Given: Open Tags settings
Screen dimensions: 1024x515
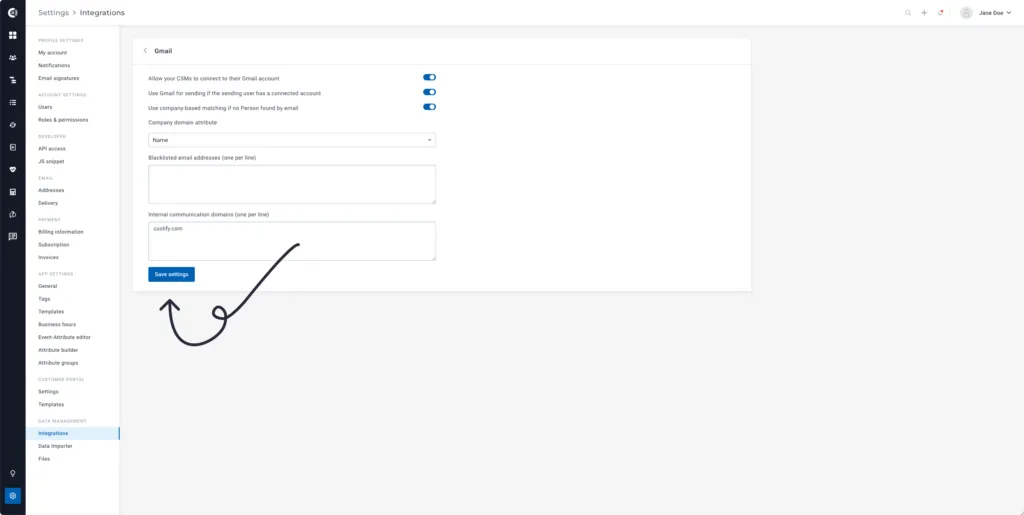Looking at the screenshot, I should pyautogui.click(x=44, y=299).
